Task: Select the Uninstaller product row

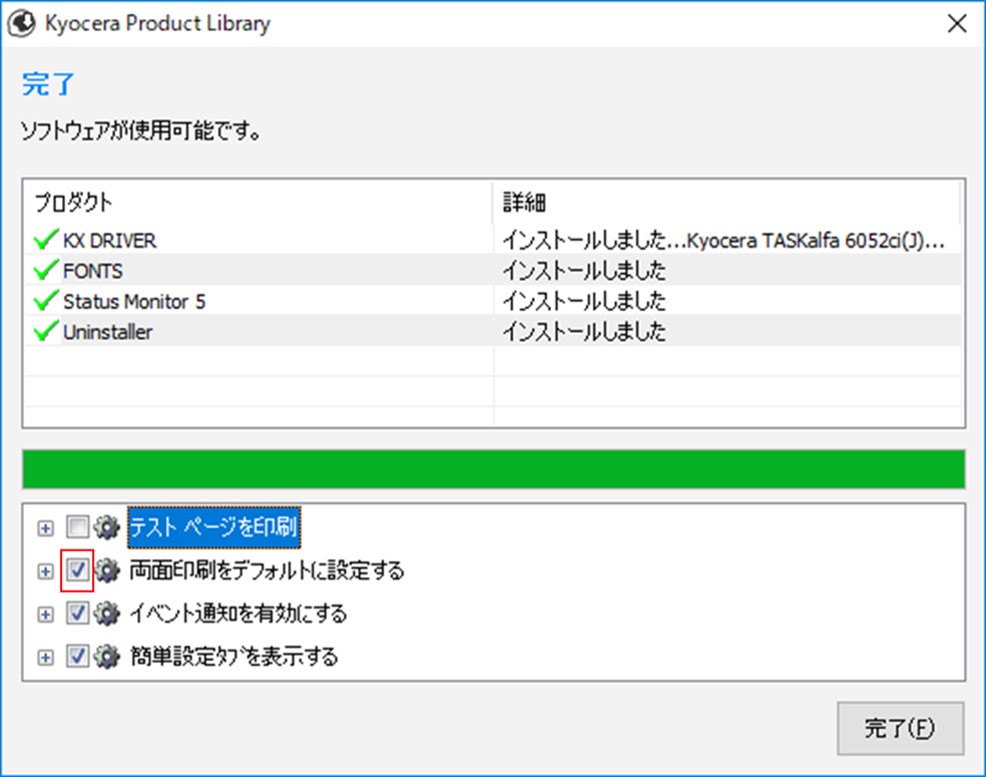Action: coord(494,331)
